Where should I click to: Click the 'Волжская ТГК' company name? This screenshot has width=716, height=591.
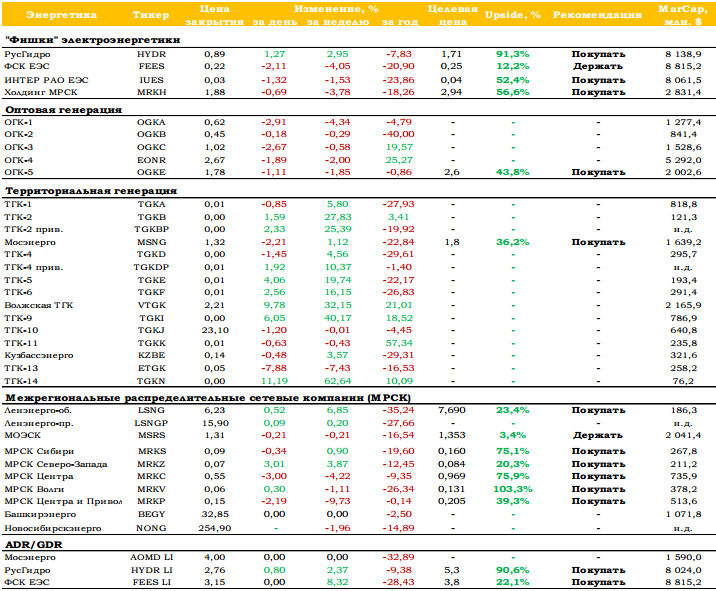tap(39, 305)
